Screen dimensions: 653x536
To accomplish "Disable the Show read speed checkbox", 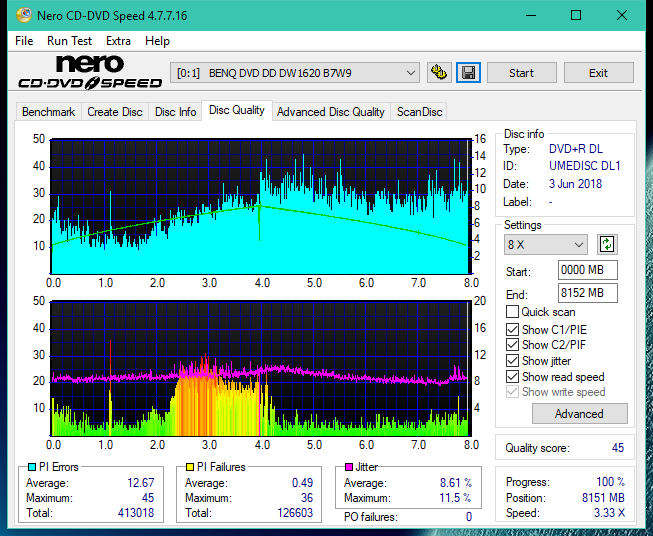I will (x=512, y=376).
